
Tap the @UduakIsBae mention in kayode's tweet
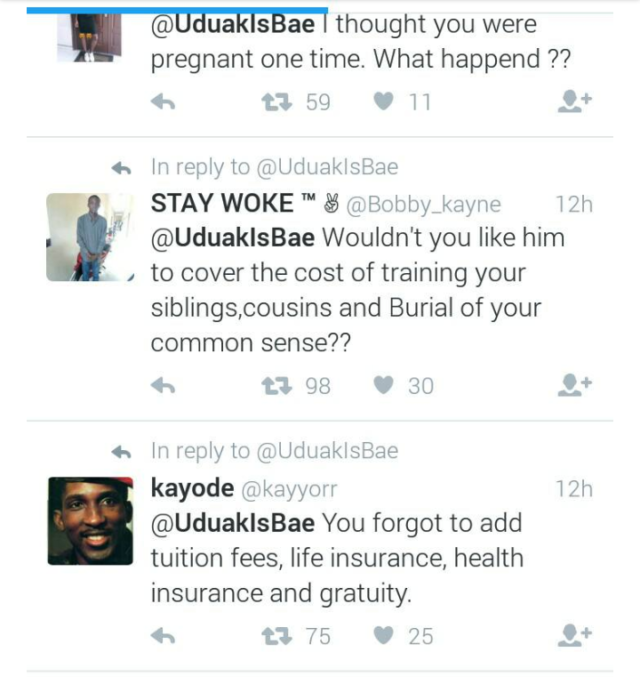(232, 523)
